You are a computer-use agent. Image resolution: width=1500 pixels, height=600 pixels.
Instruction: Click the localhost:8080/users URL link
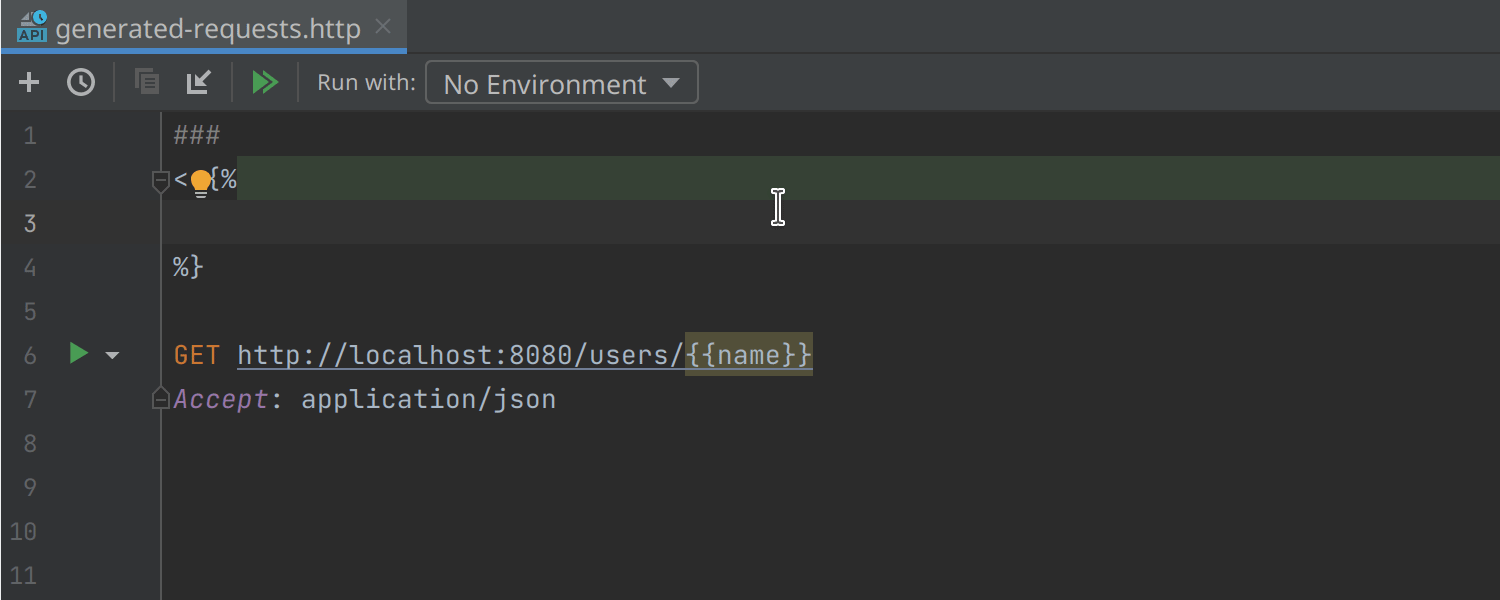tap(460, 355)
